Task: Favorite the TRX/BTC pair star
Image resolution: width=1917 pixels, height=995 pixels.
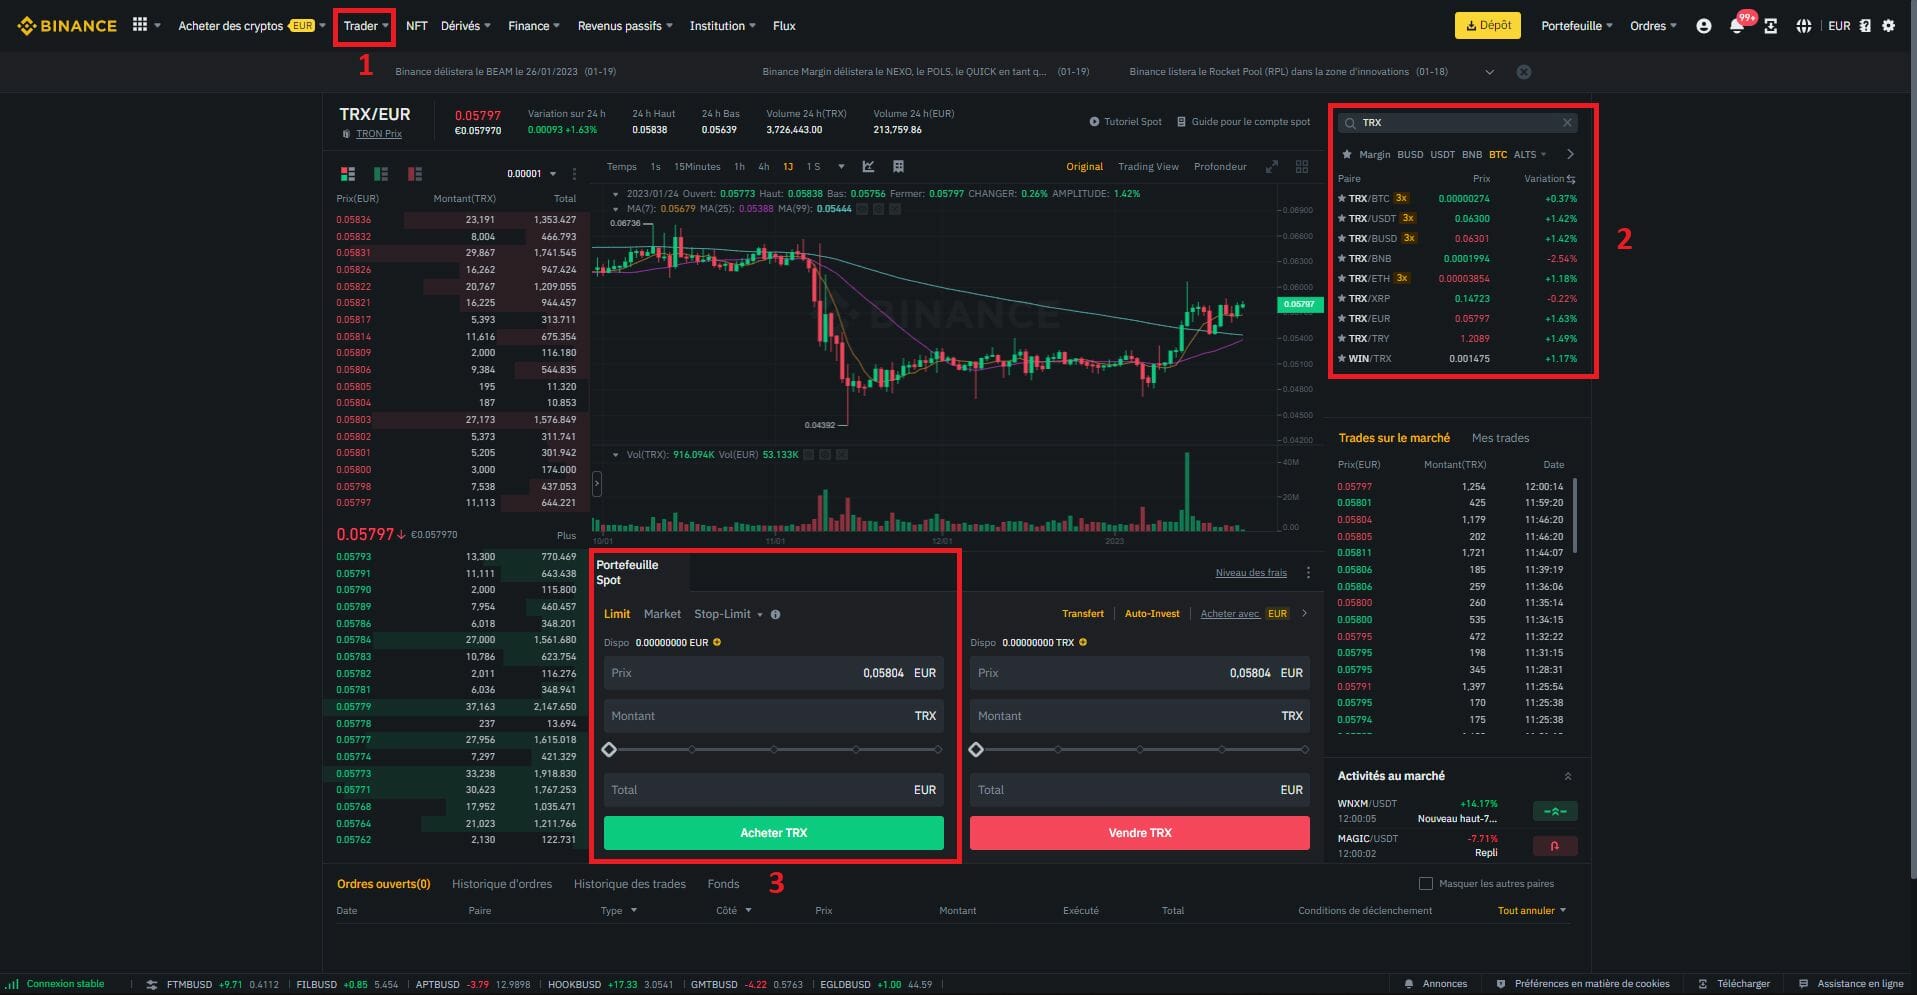Action: pos(1342,198)
